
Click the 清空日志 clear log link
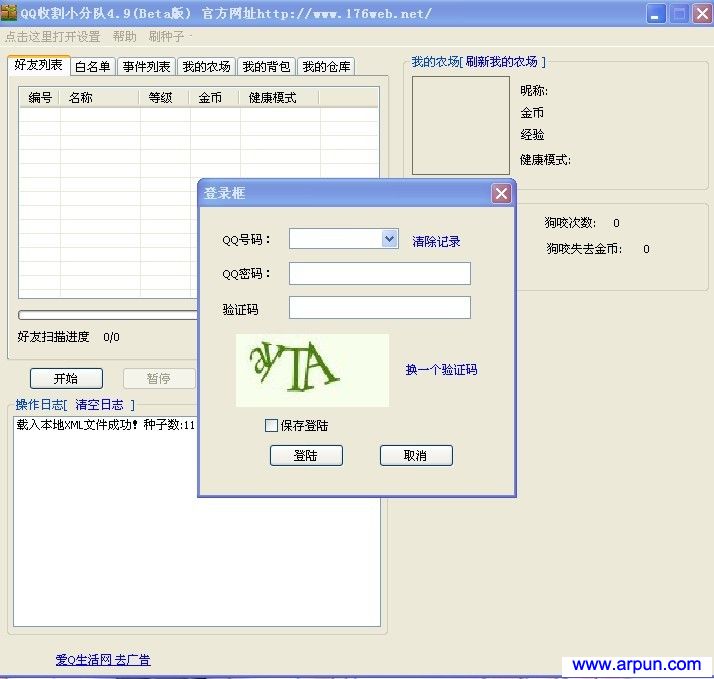point(99,404)
